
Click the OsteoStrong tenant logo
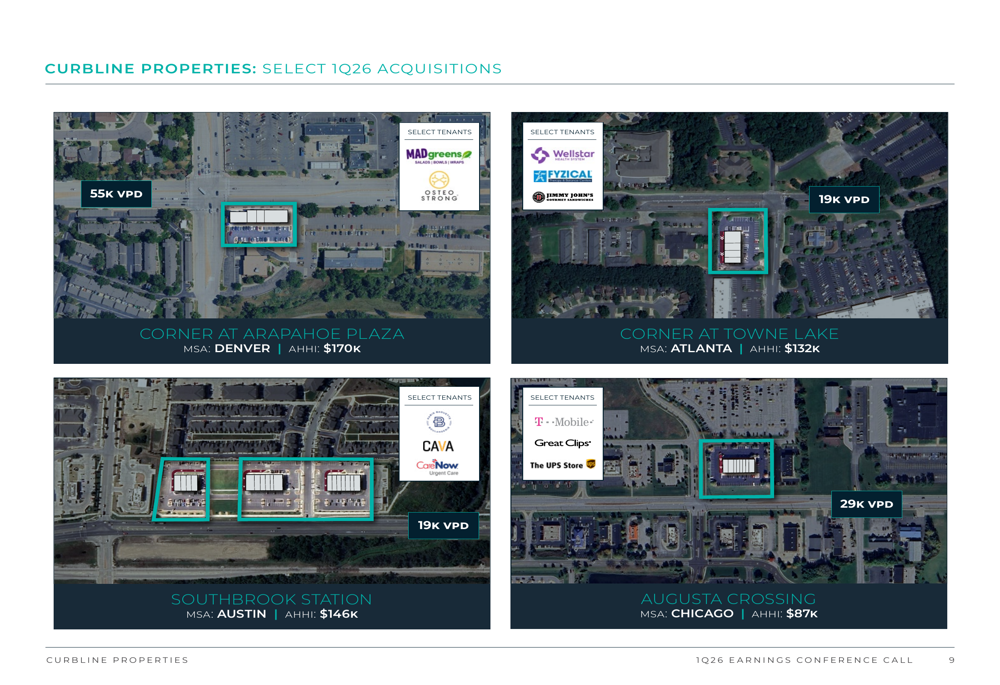tap(439, 186)
